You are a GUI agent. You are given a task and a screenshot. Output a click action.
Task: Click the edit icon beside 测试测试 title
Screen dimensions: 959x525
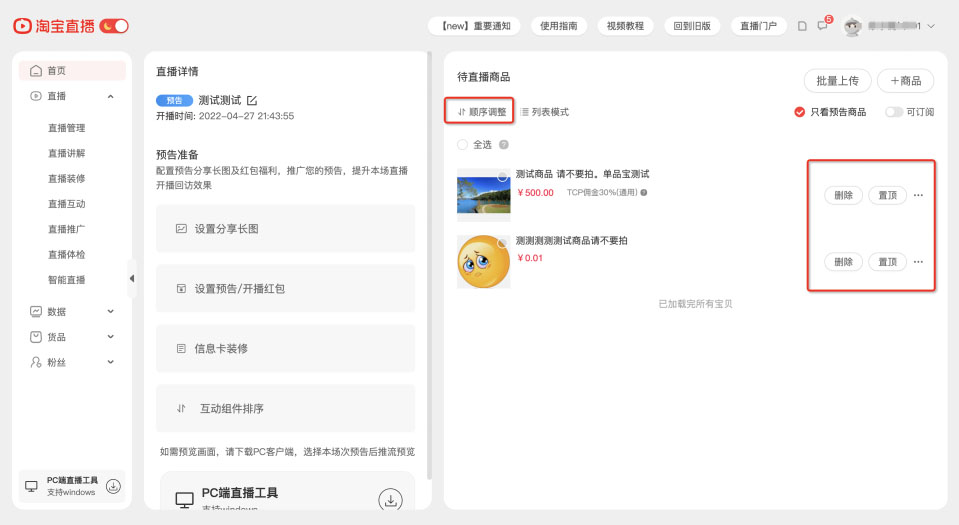[252, 100]
